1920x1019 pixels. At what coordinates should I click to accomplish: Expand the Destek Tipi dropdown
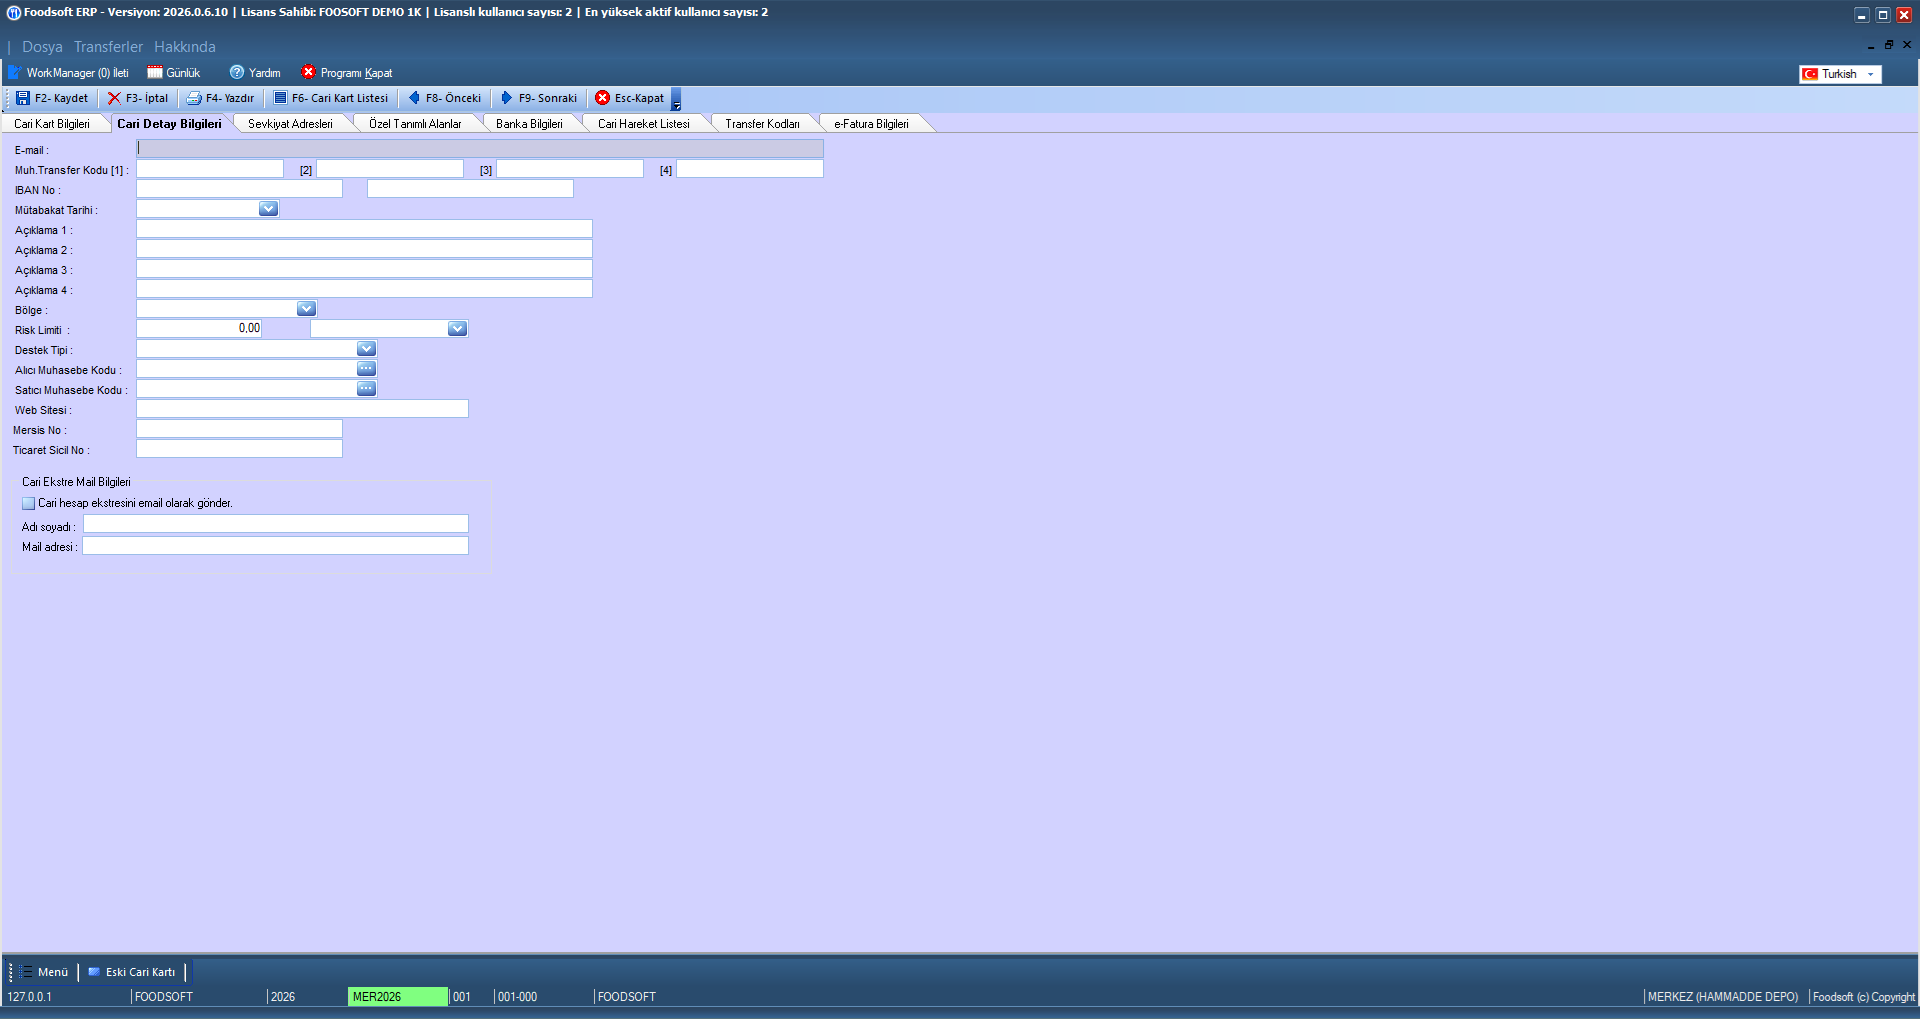coord(366,349)
